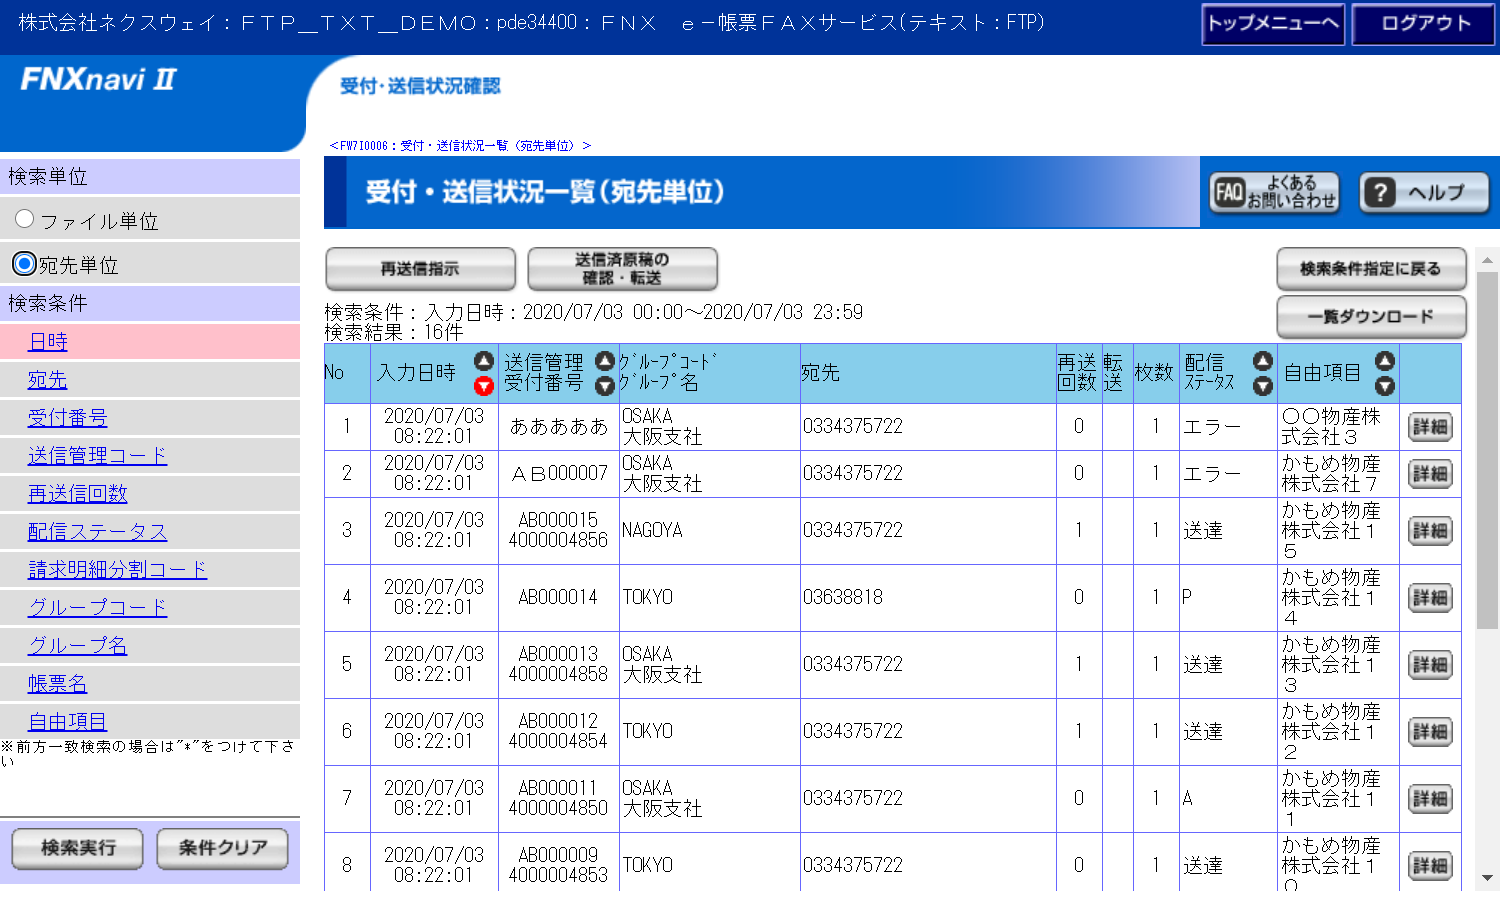Select destination 03638818 in row 4
1507x898 pixels.
(843, 598)
